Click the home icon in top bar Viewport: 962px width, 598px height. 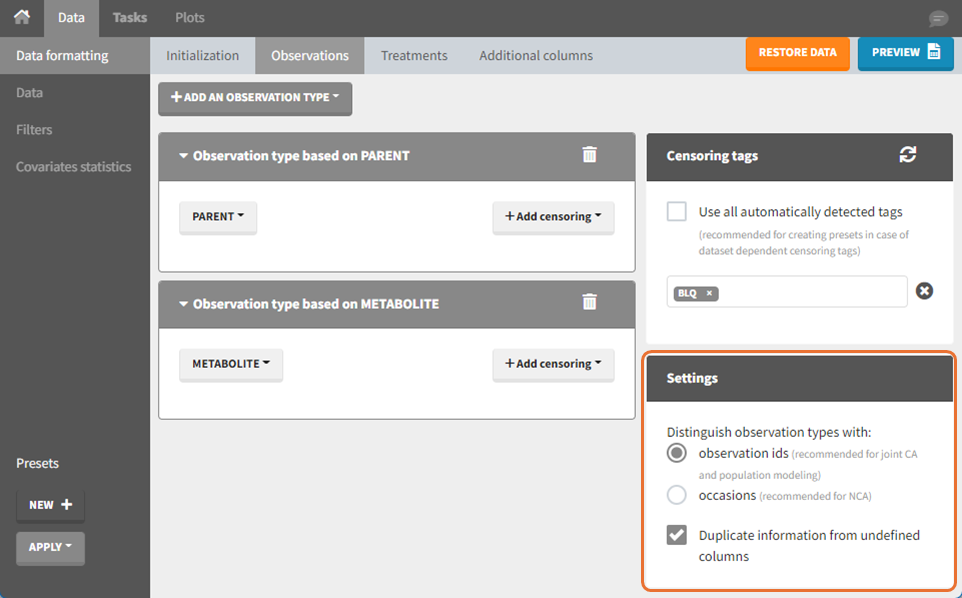tap(21, 17)
